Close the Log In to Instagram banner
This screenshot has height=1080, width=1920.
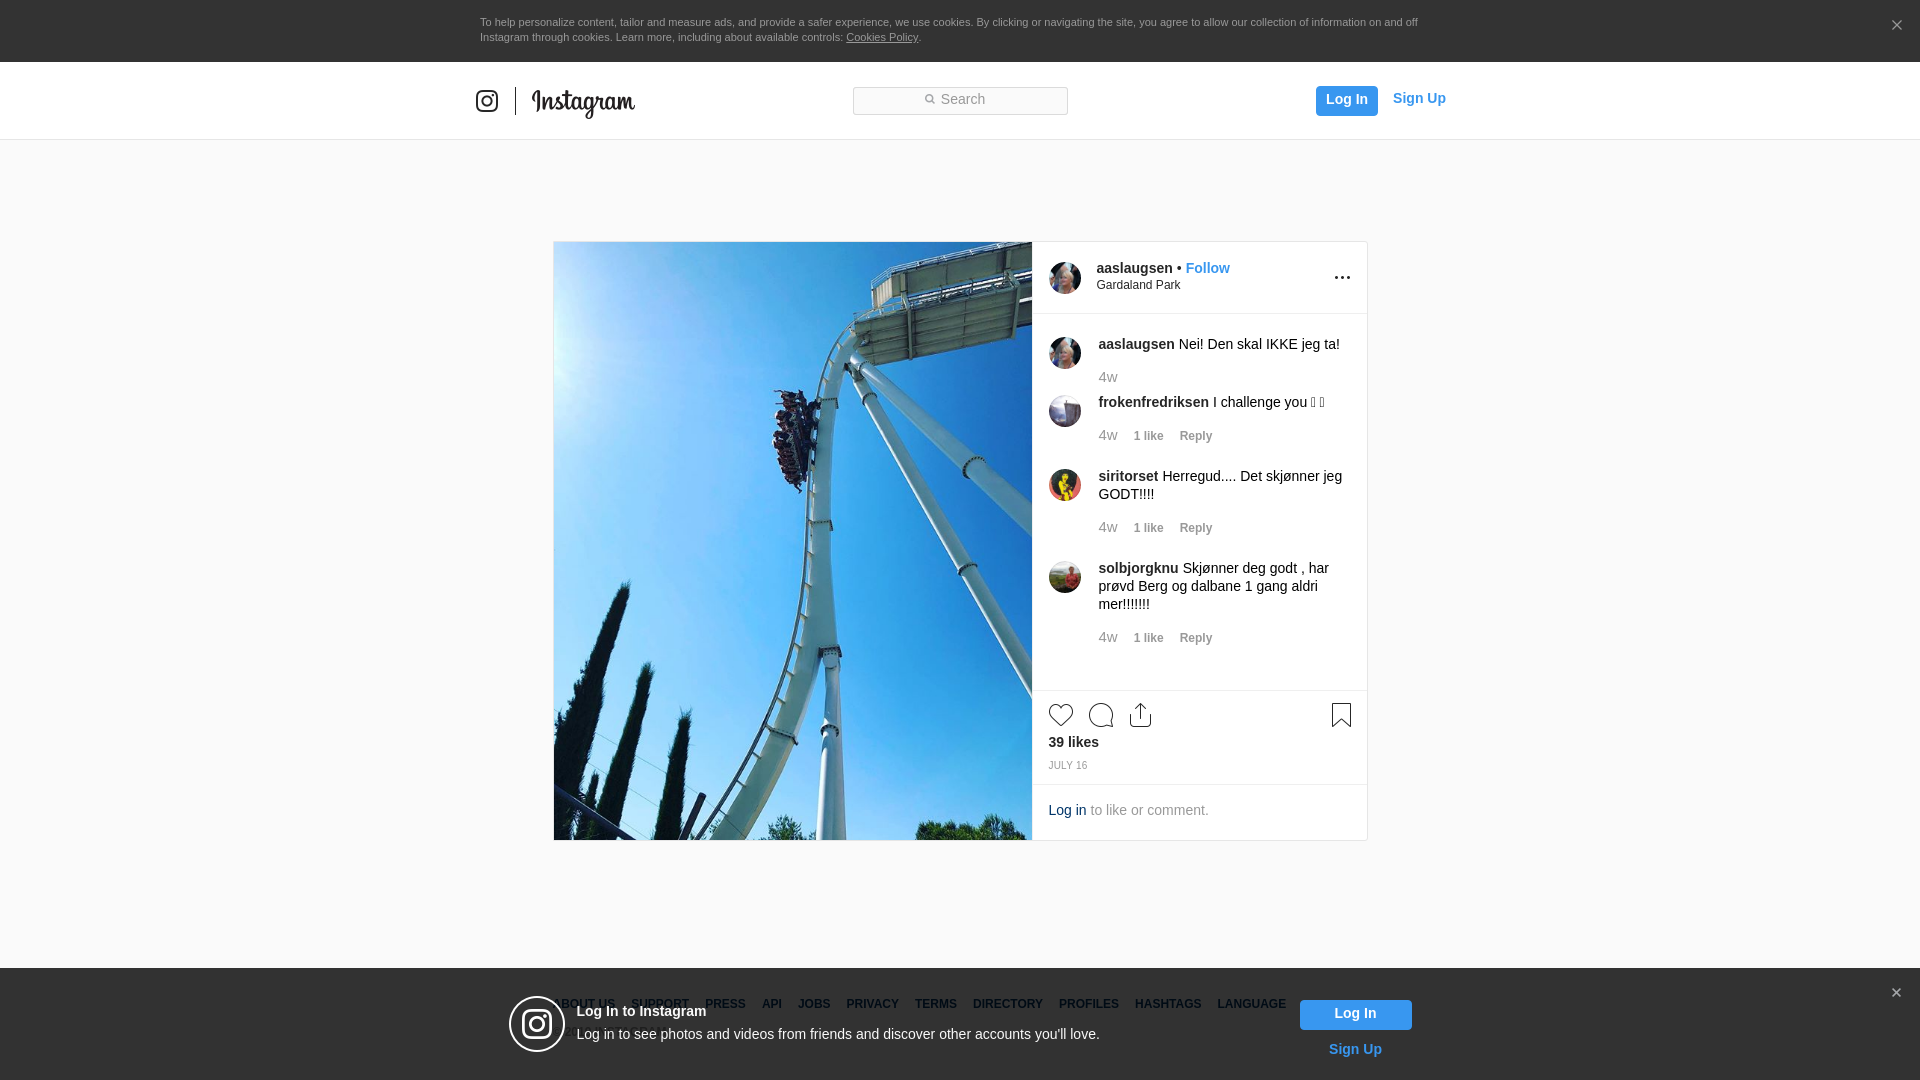pos(1896,993)
